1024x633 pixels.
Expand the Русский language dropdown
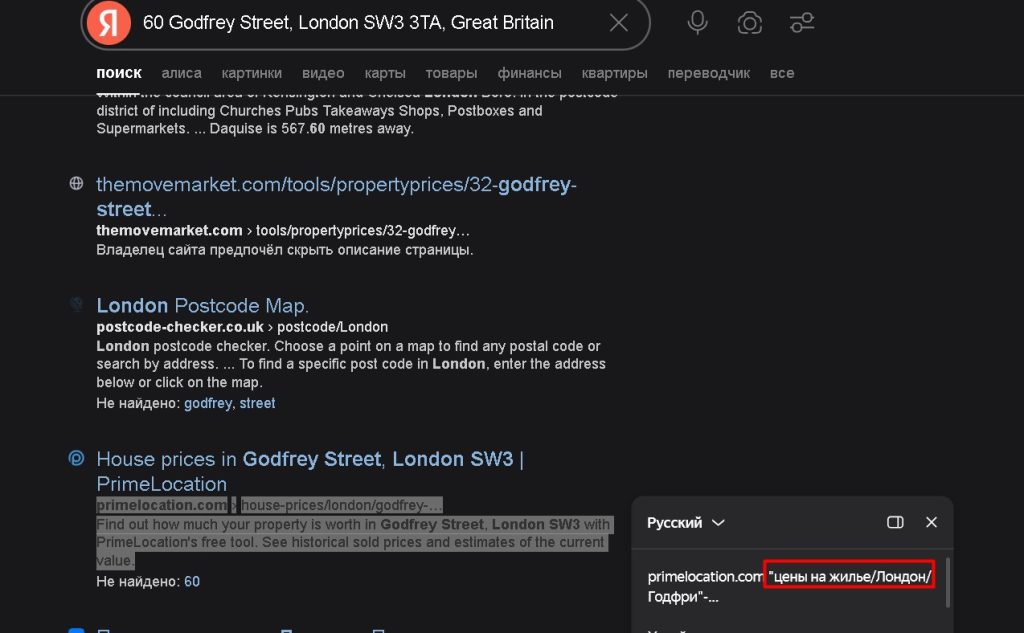685,522
